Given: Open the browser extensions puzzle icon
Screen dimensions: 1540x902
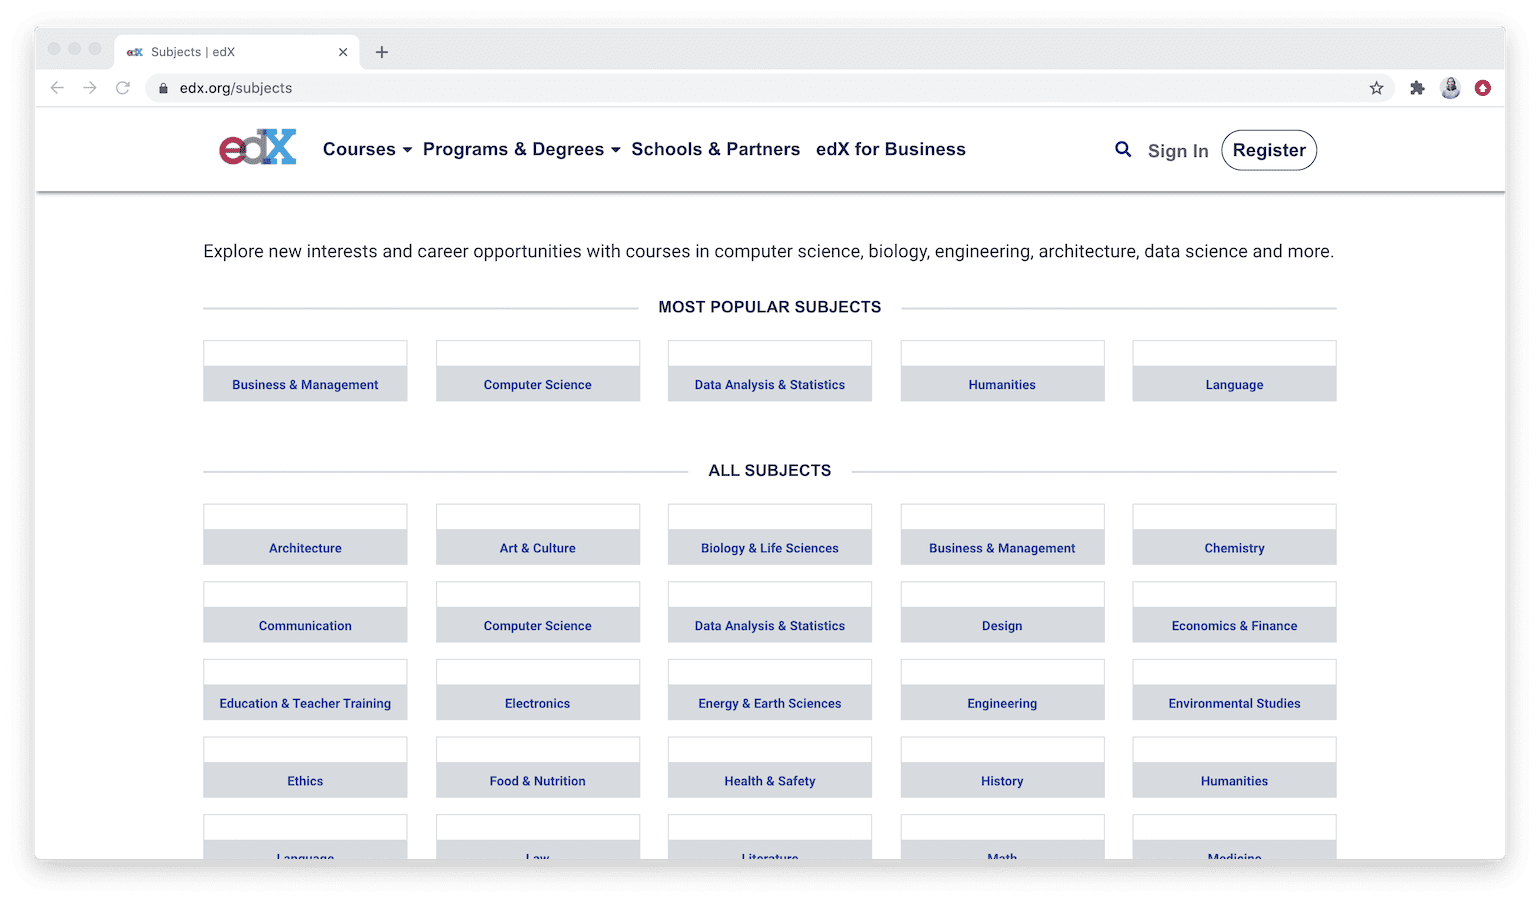Looking at the screenshot, I should [x=1416, y=88].
